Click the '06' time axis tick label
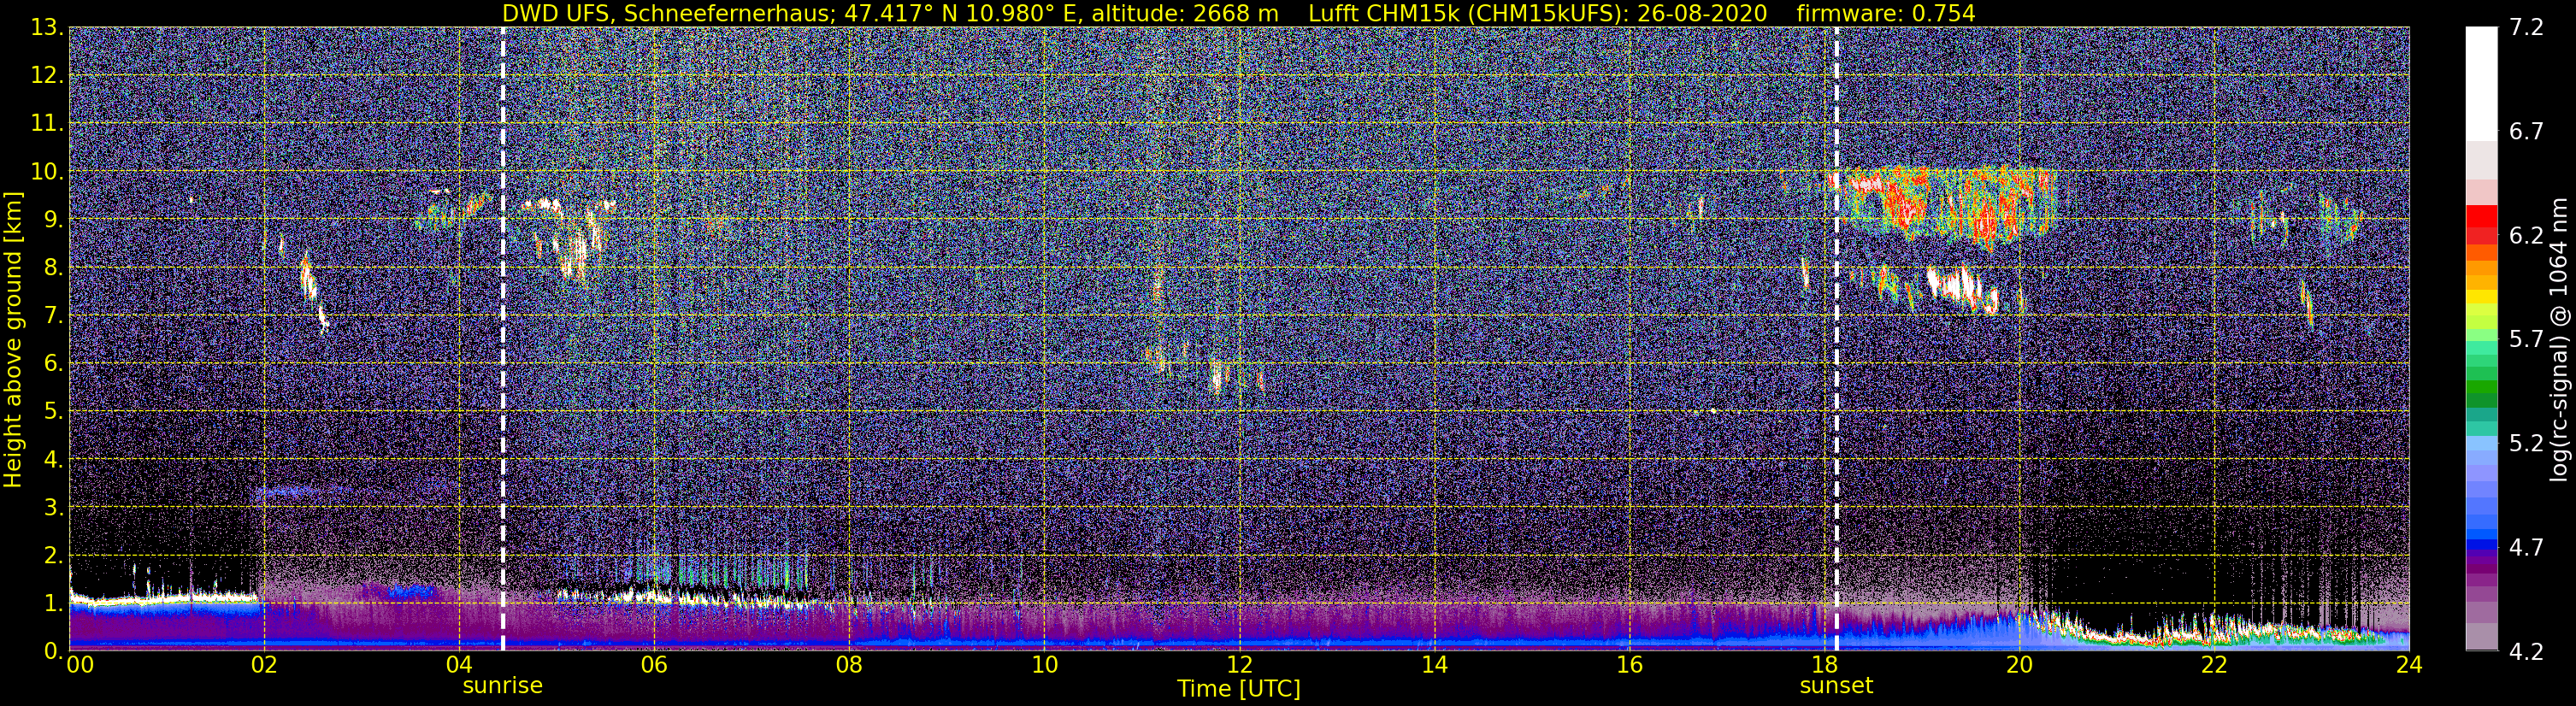The width and height of the screenshot is (2576, 706). tap(653, 666)
